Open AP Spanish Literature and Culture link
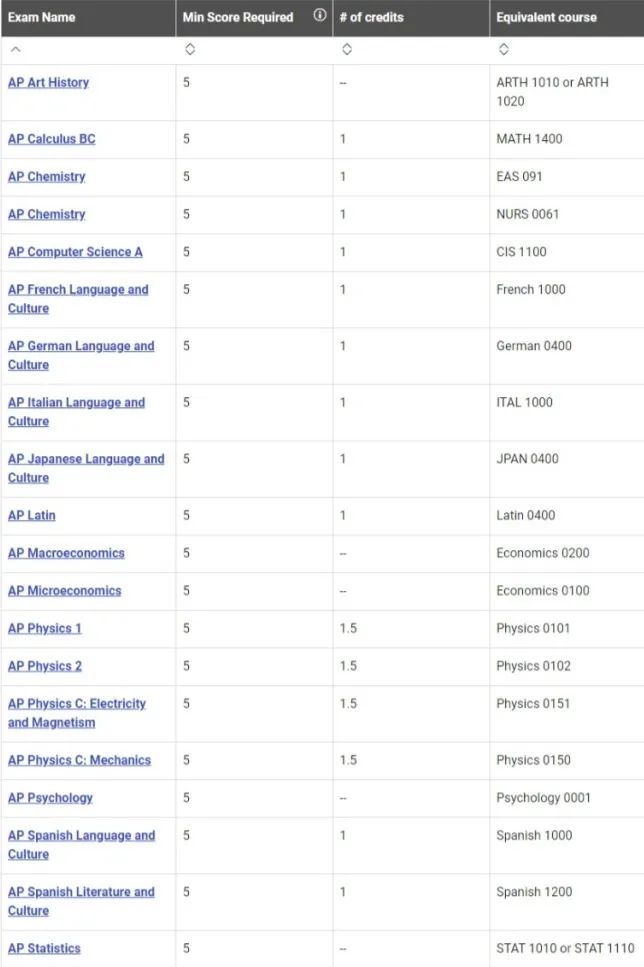The image size is (644, 967). click(81, 892)
